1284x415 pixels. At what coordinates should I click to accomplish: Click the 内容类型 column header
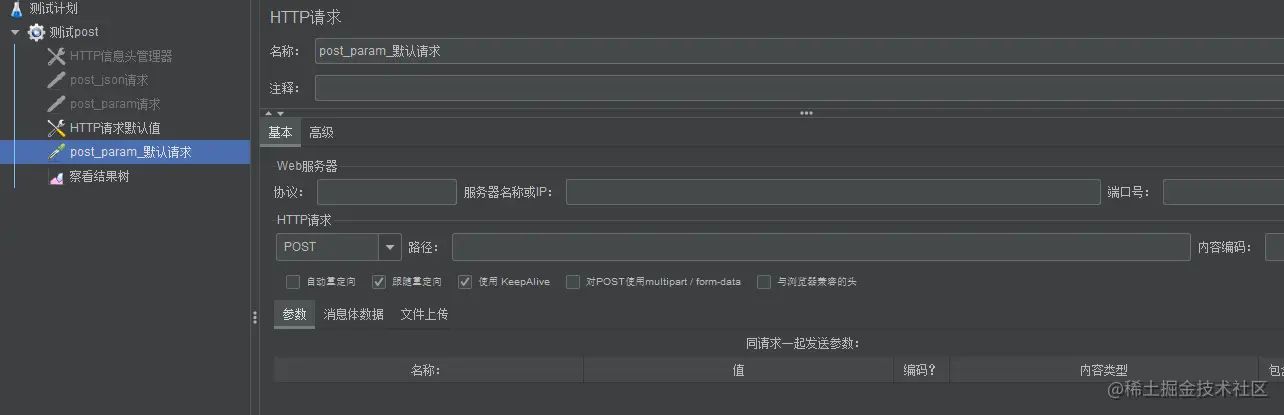pyautogui.click(x=1104, y=370)
